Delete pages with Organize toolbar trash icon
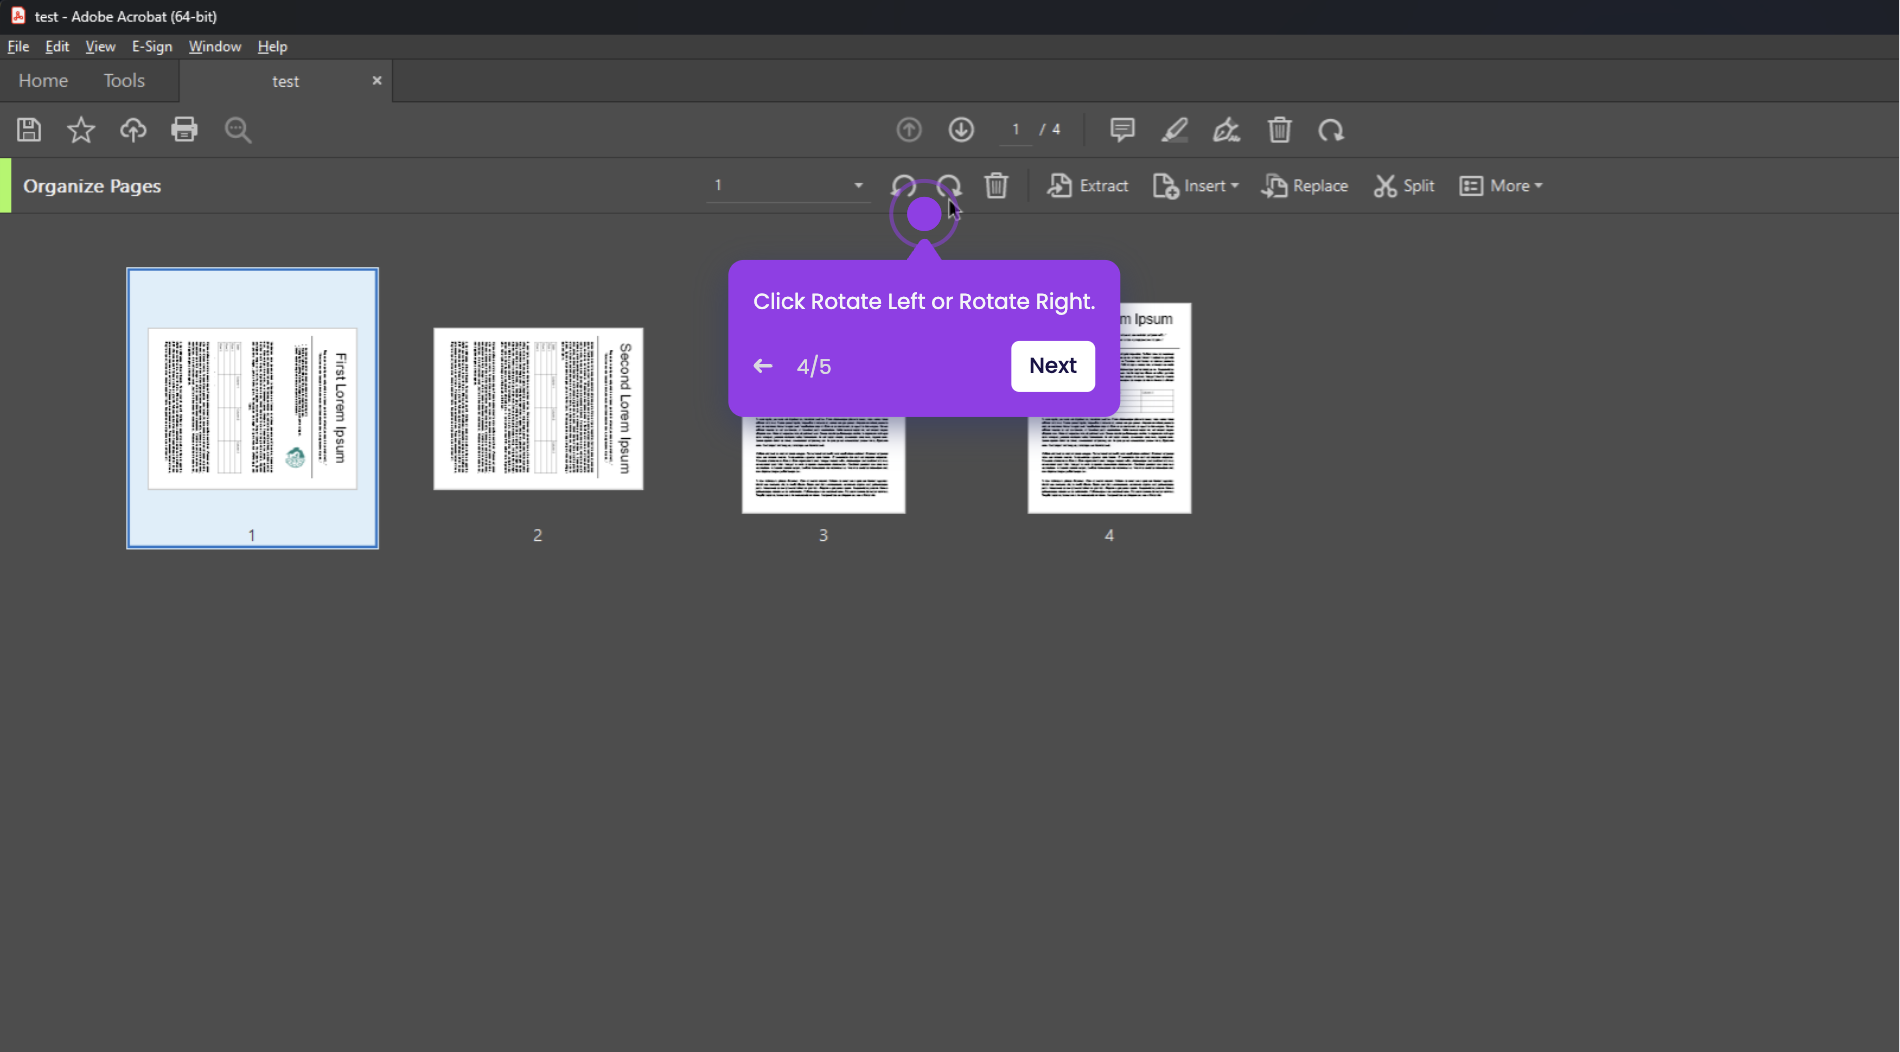The width and height of the screenshot is (1900, 1052). coord(996,186)
